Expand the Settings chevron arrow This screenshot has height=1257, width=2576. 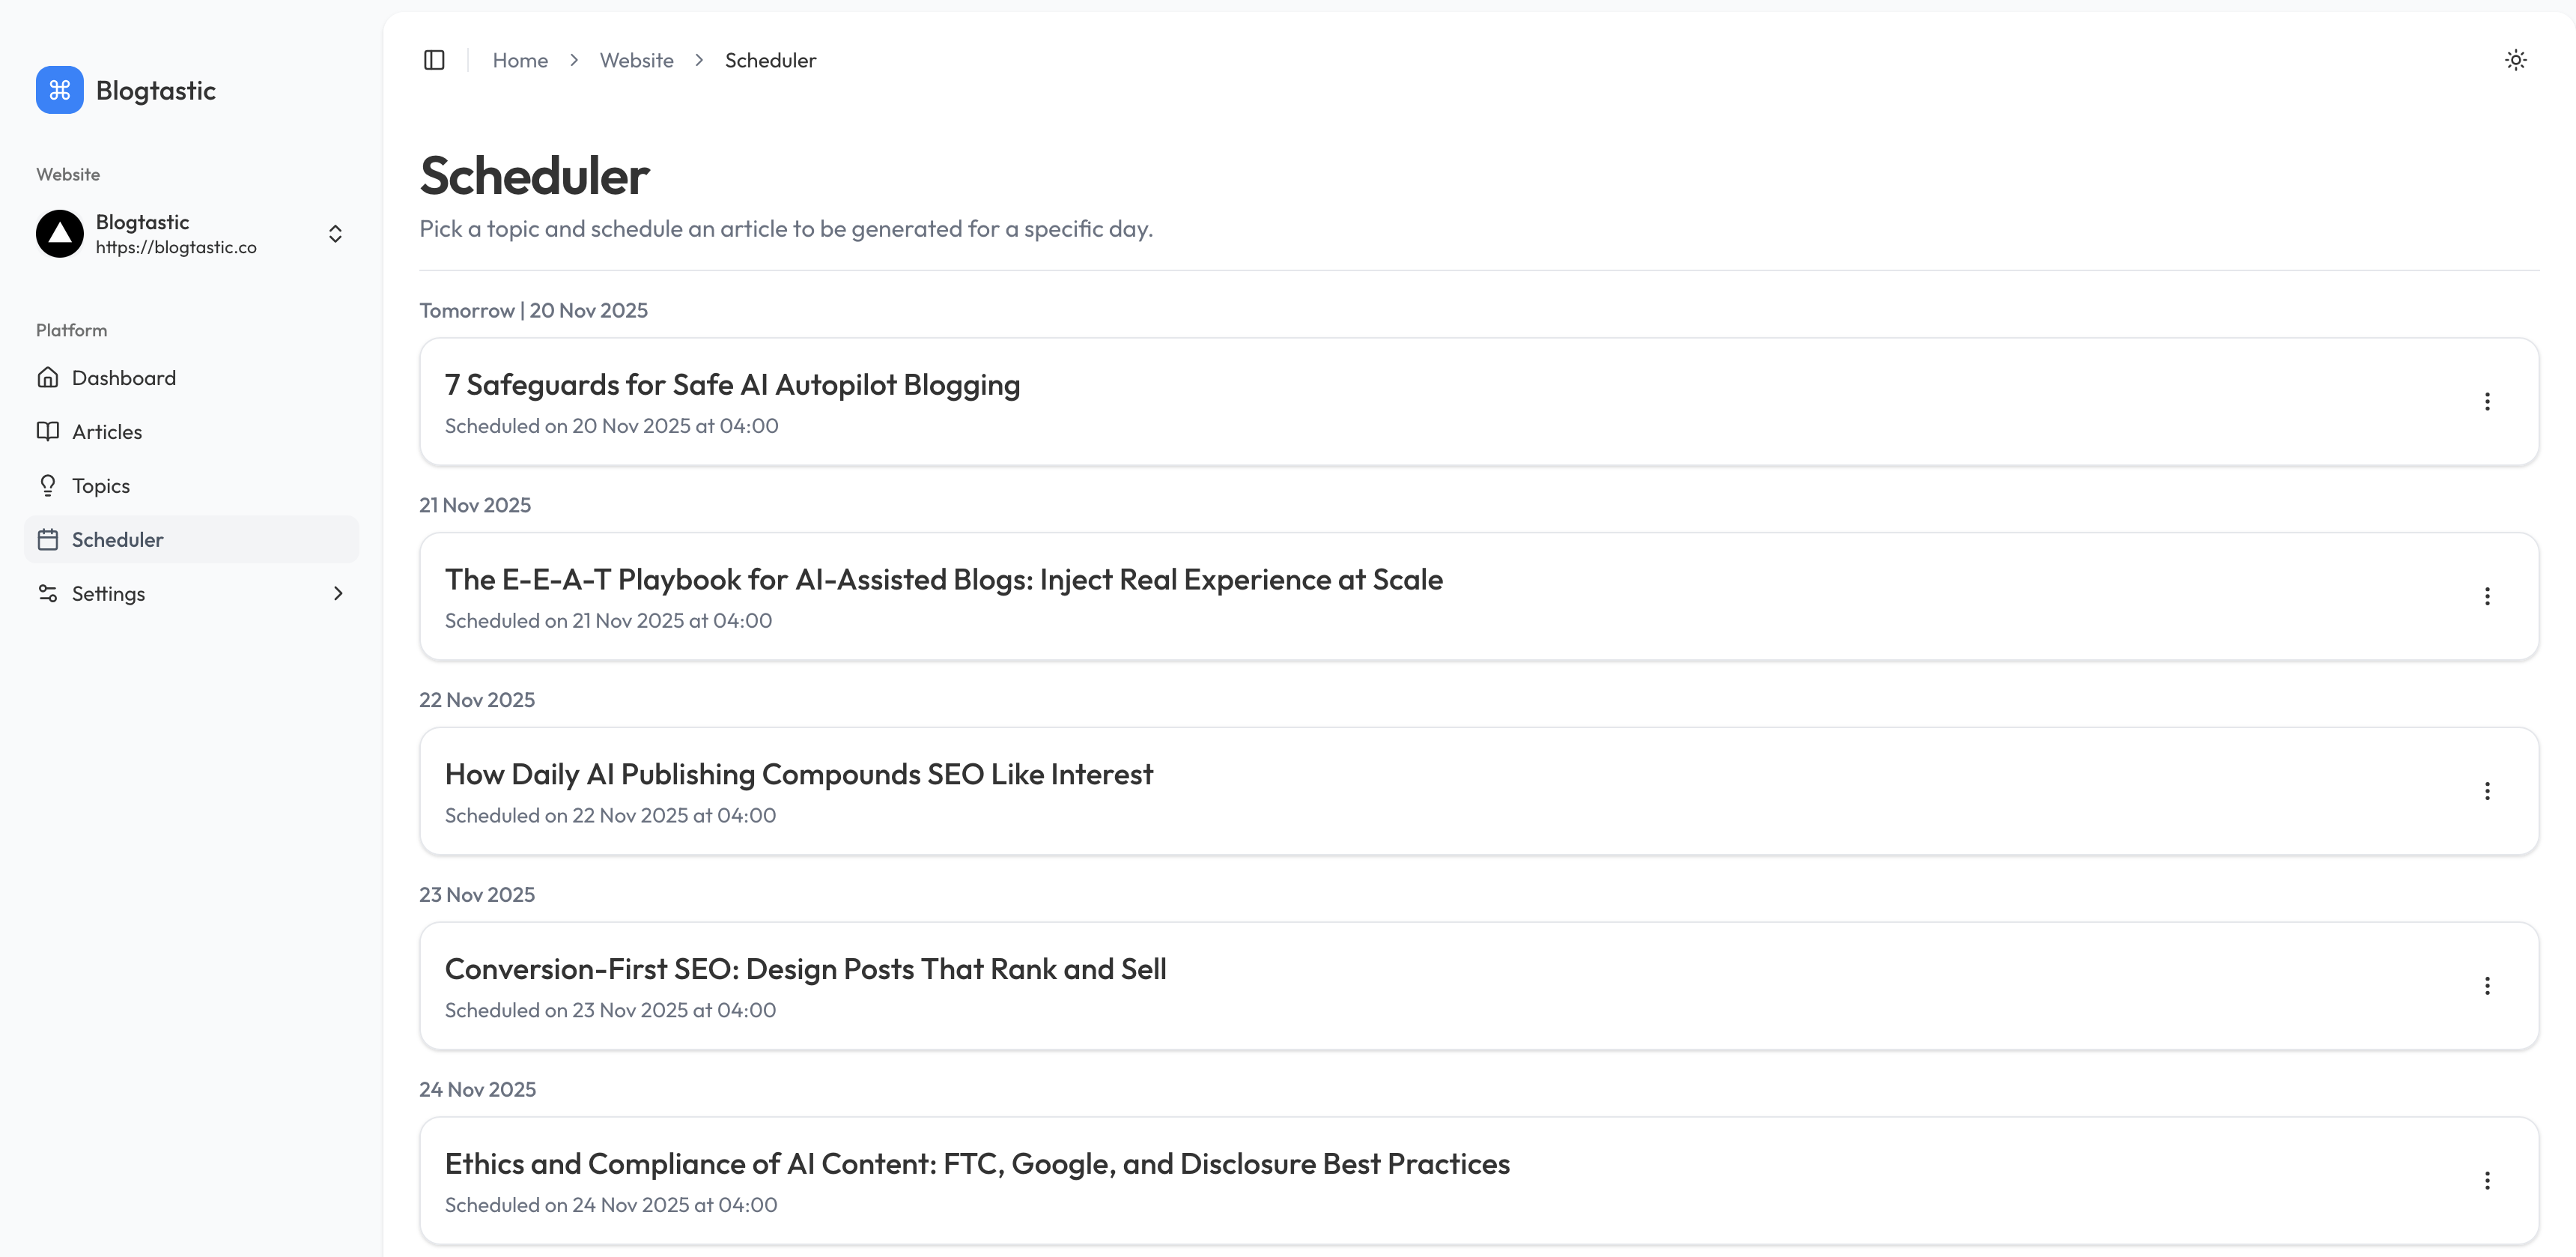point(338,594)
